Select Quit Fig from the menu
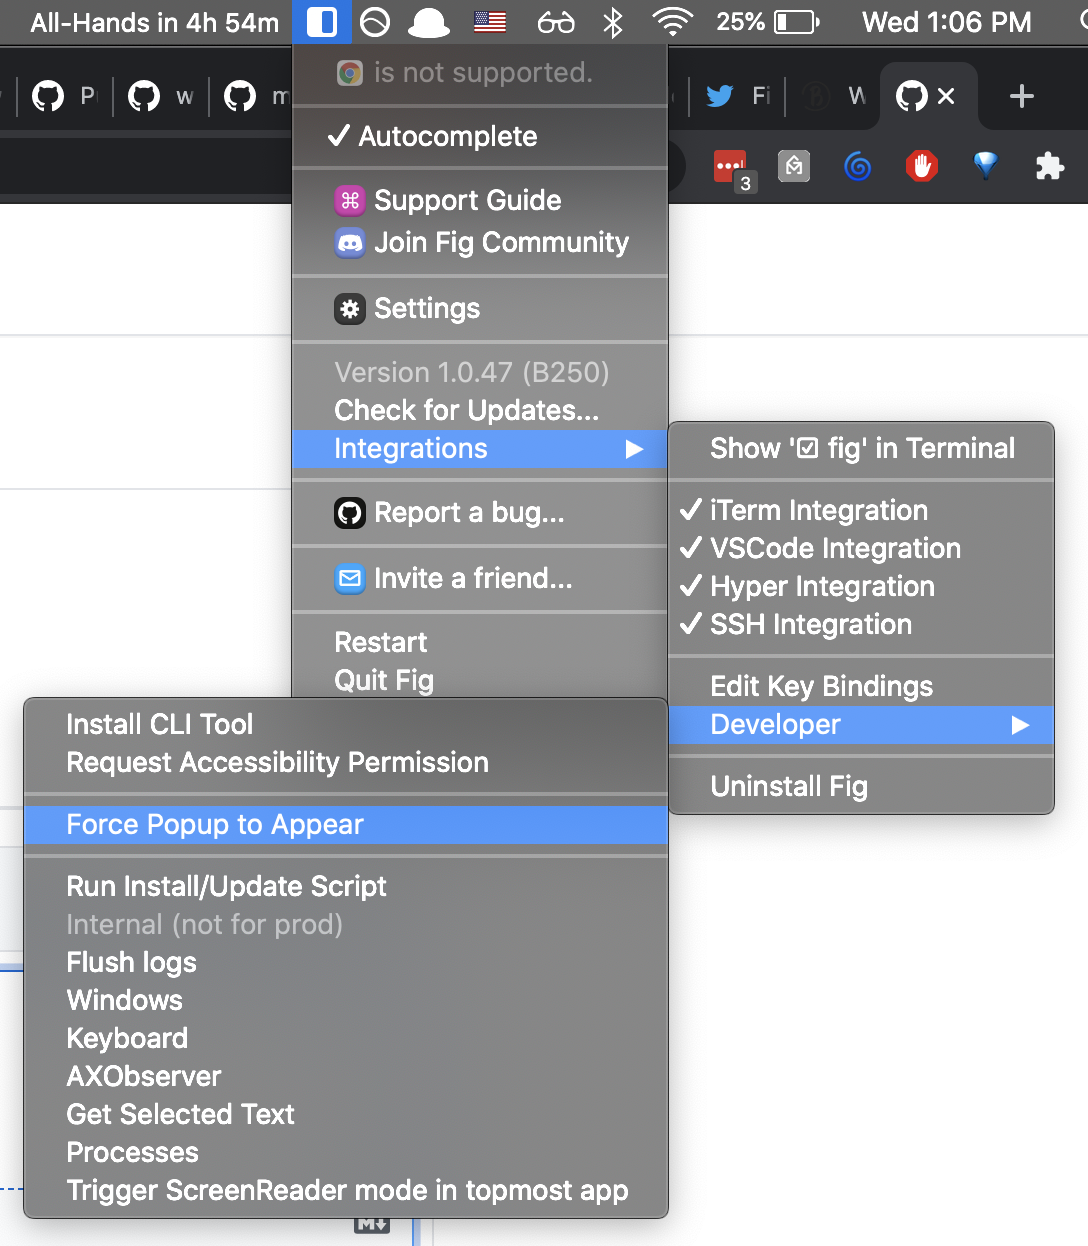 [384, 680]
